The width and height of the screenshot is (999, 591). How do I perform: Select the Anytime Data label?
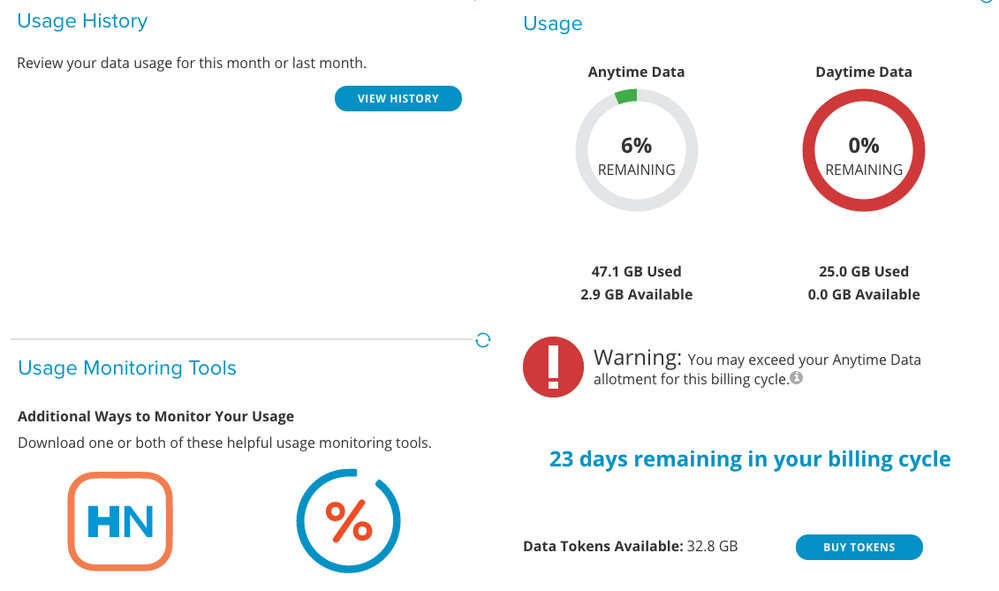[636, 72]
